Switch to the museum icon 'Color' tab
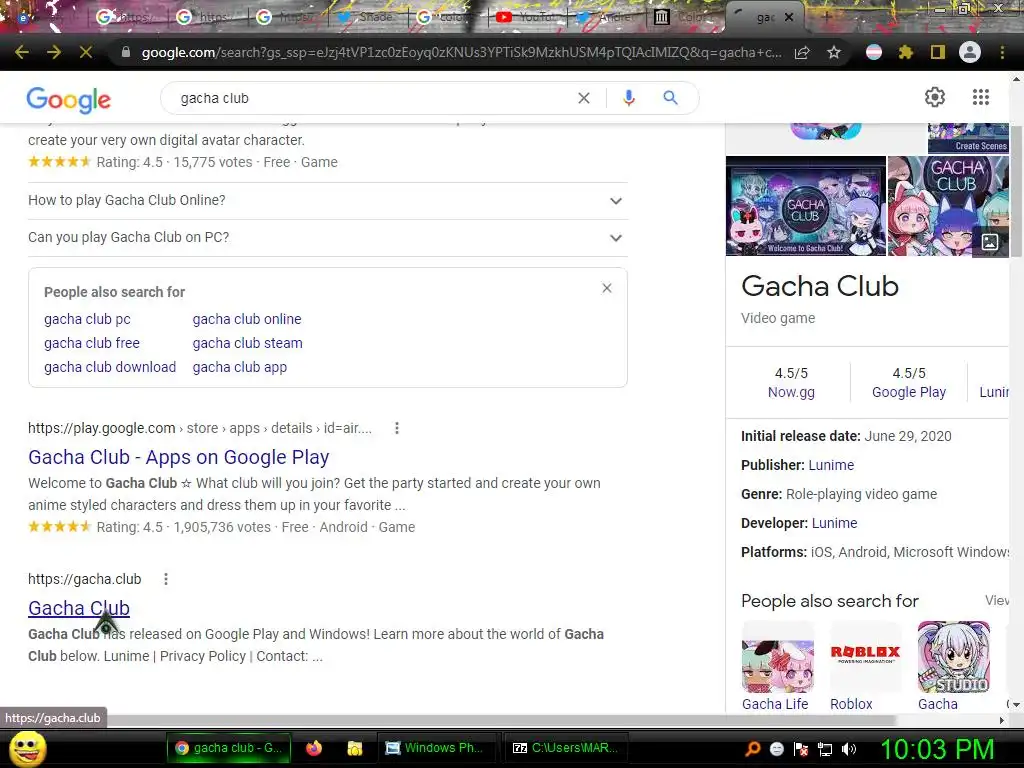 click(x=686, y=18)
